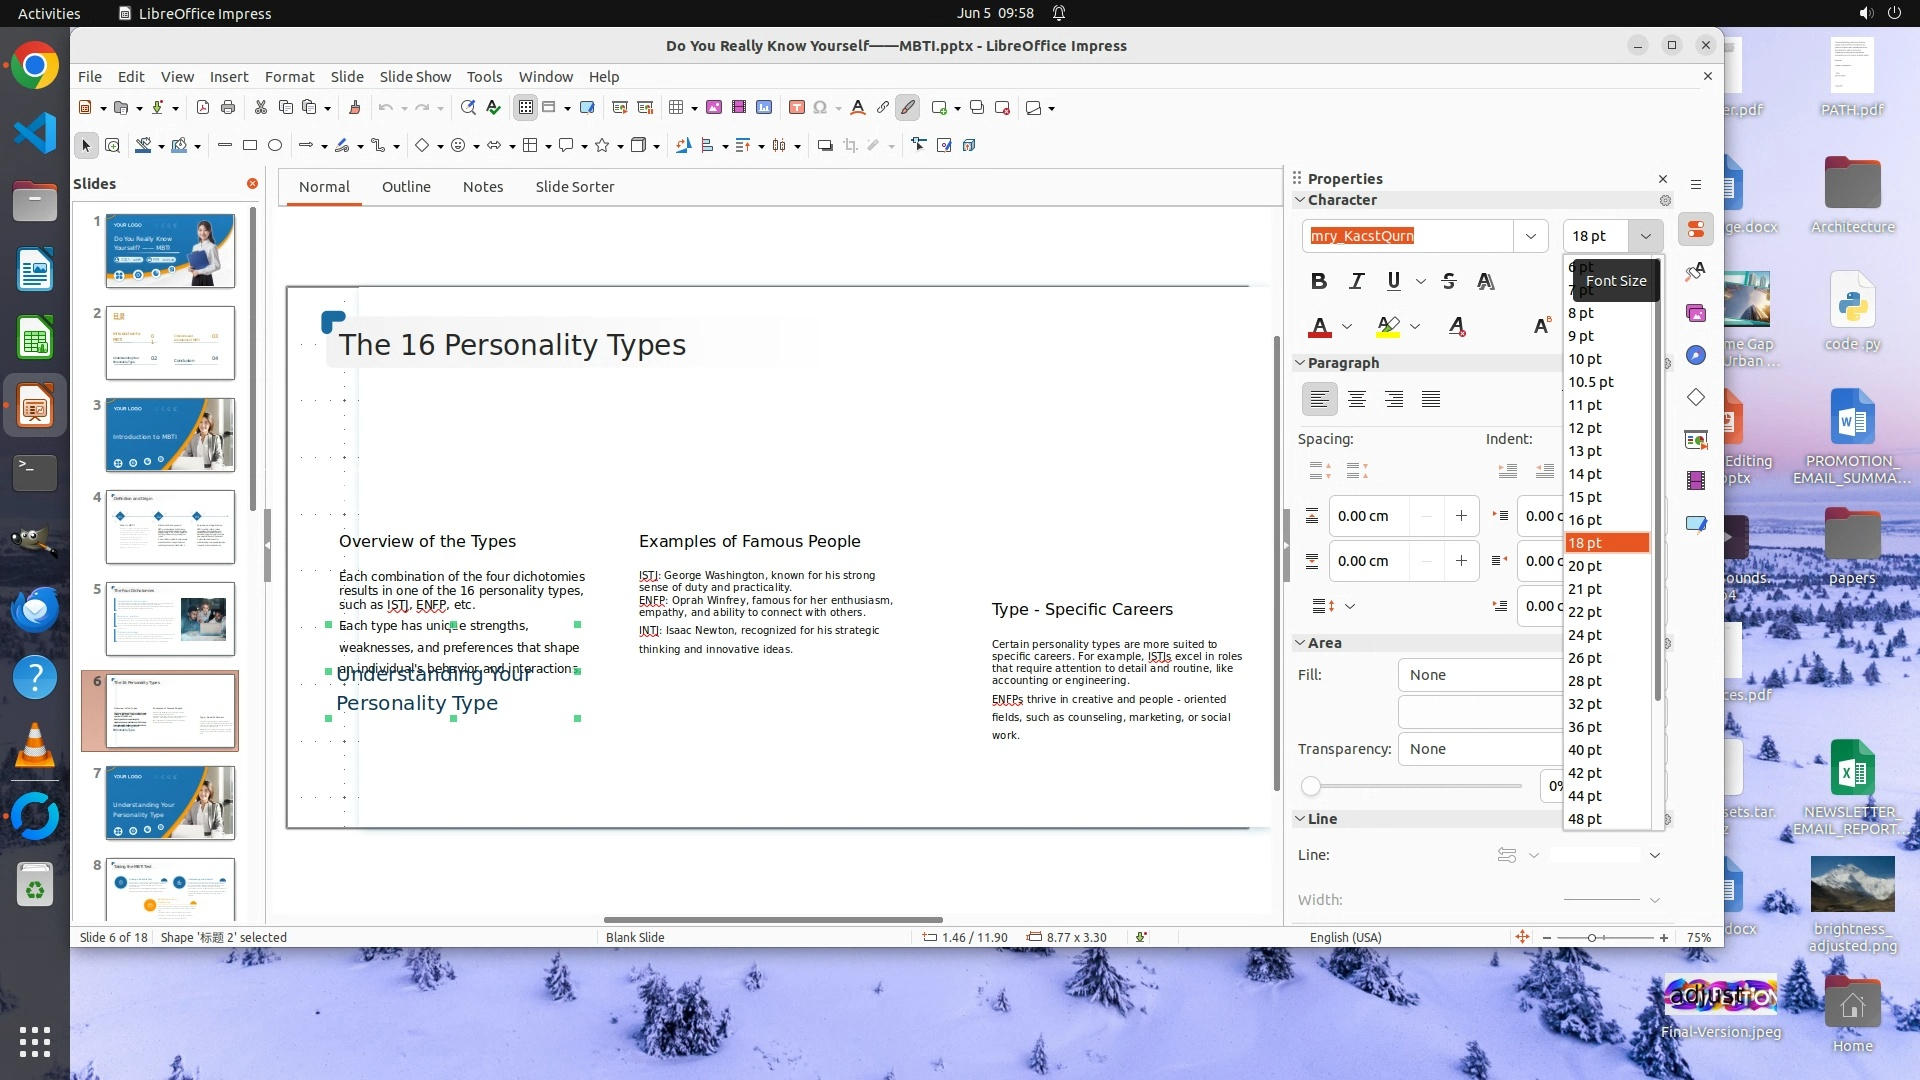Screen dimensions: 1920x1080
Task: Select the Rectangle shape tool
Action: tap(250, 146)
